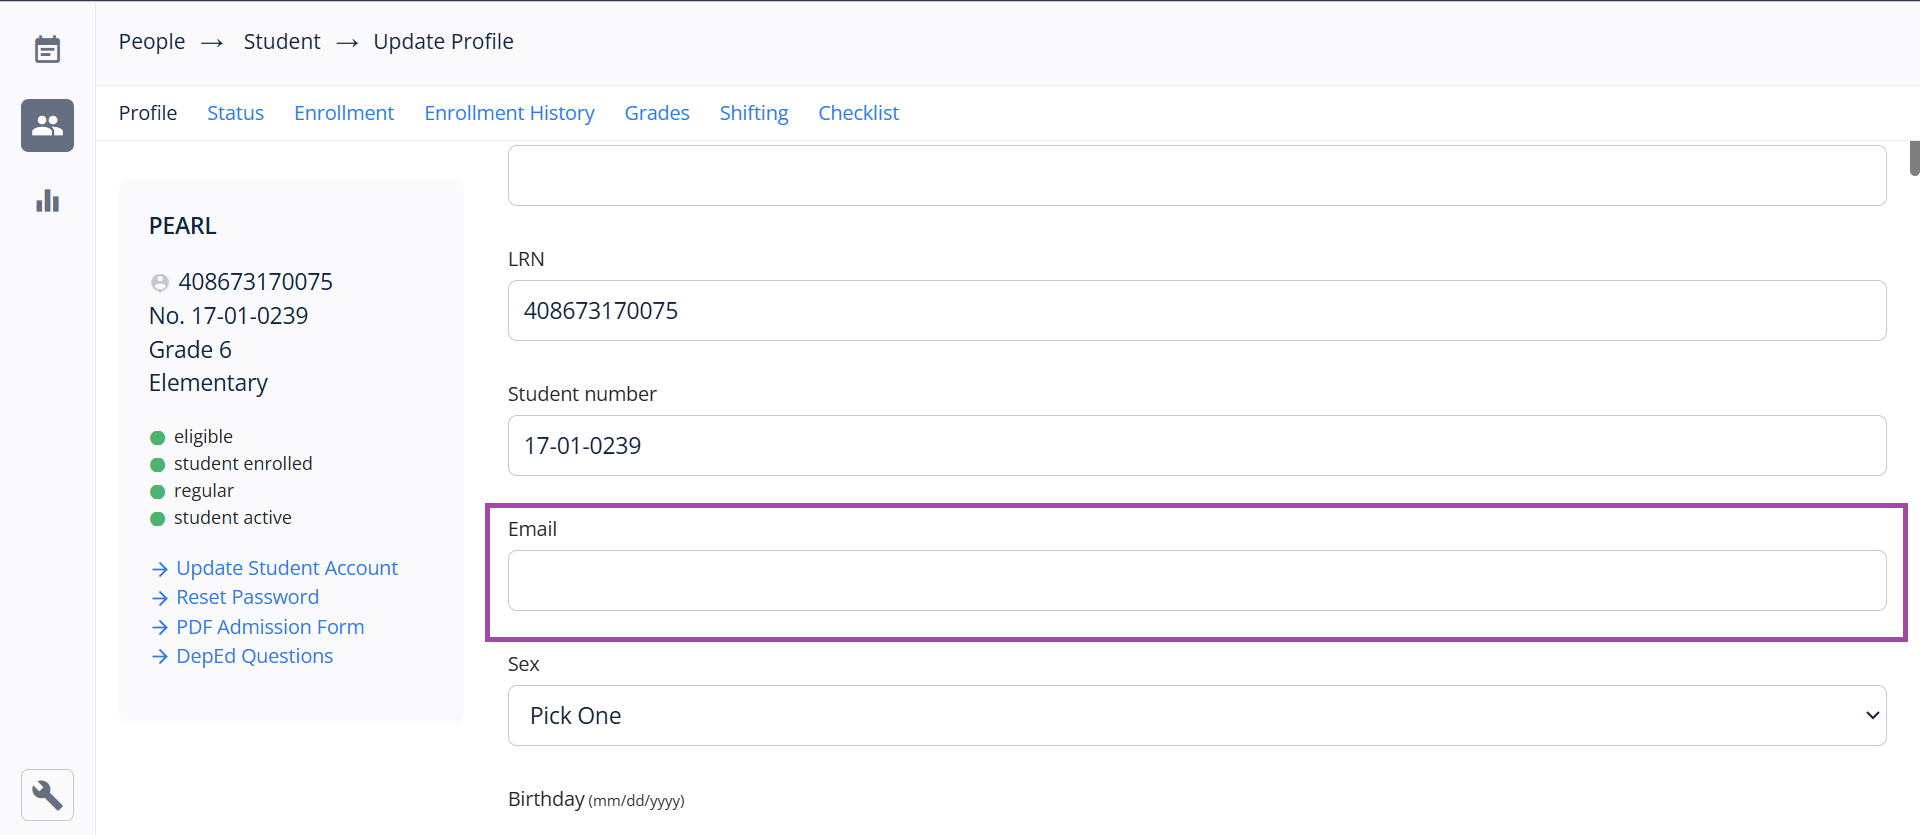This screenshot has height=835, width=1920.
Task: Click the Student breadcrumb link
Action: tap(282, 42)
